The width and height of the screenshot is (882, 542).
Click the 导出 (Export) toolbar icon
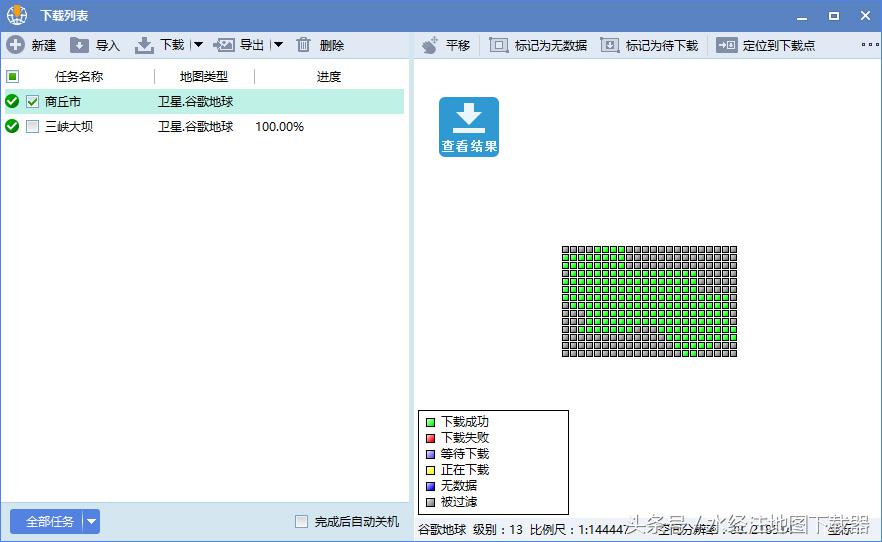[224, 45]
